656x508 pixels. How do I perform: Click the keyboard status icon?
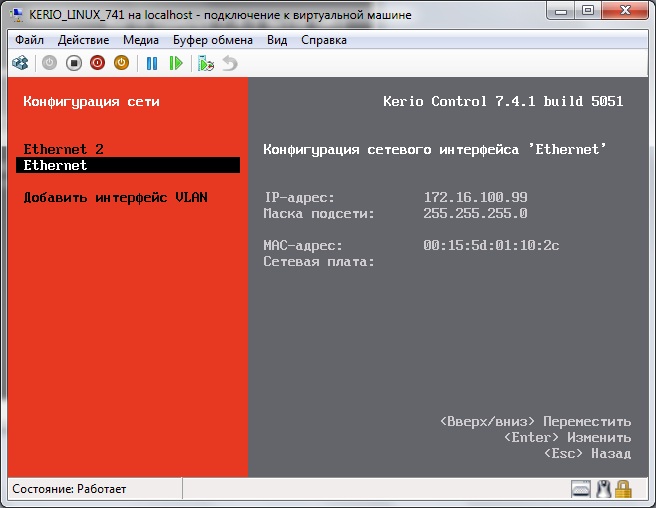point(582,489)
